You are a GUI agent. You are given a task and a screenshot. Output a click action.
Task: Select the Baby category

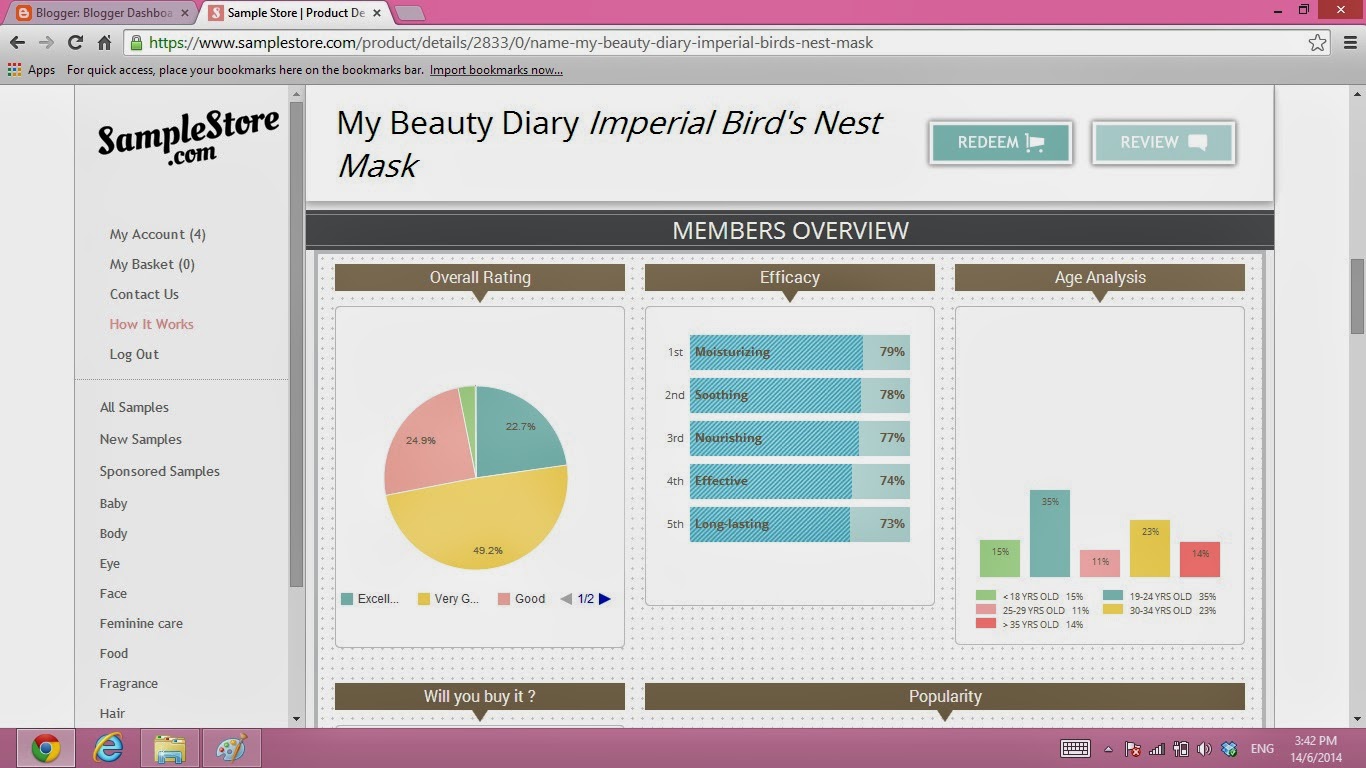pyautogui.click(x=114, y=503)
